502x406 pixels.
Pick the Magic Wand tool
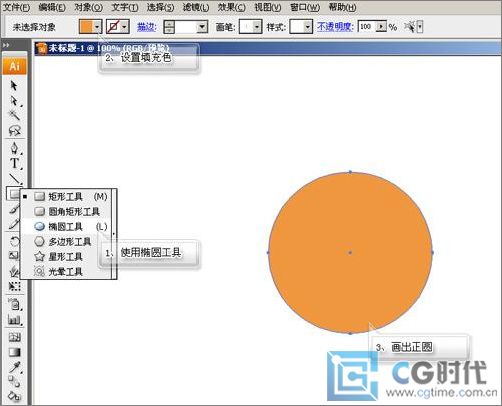coord(14,115)
